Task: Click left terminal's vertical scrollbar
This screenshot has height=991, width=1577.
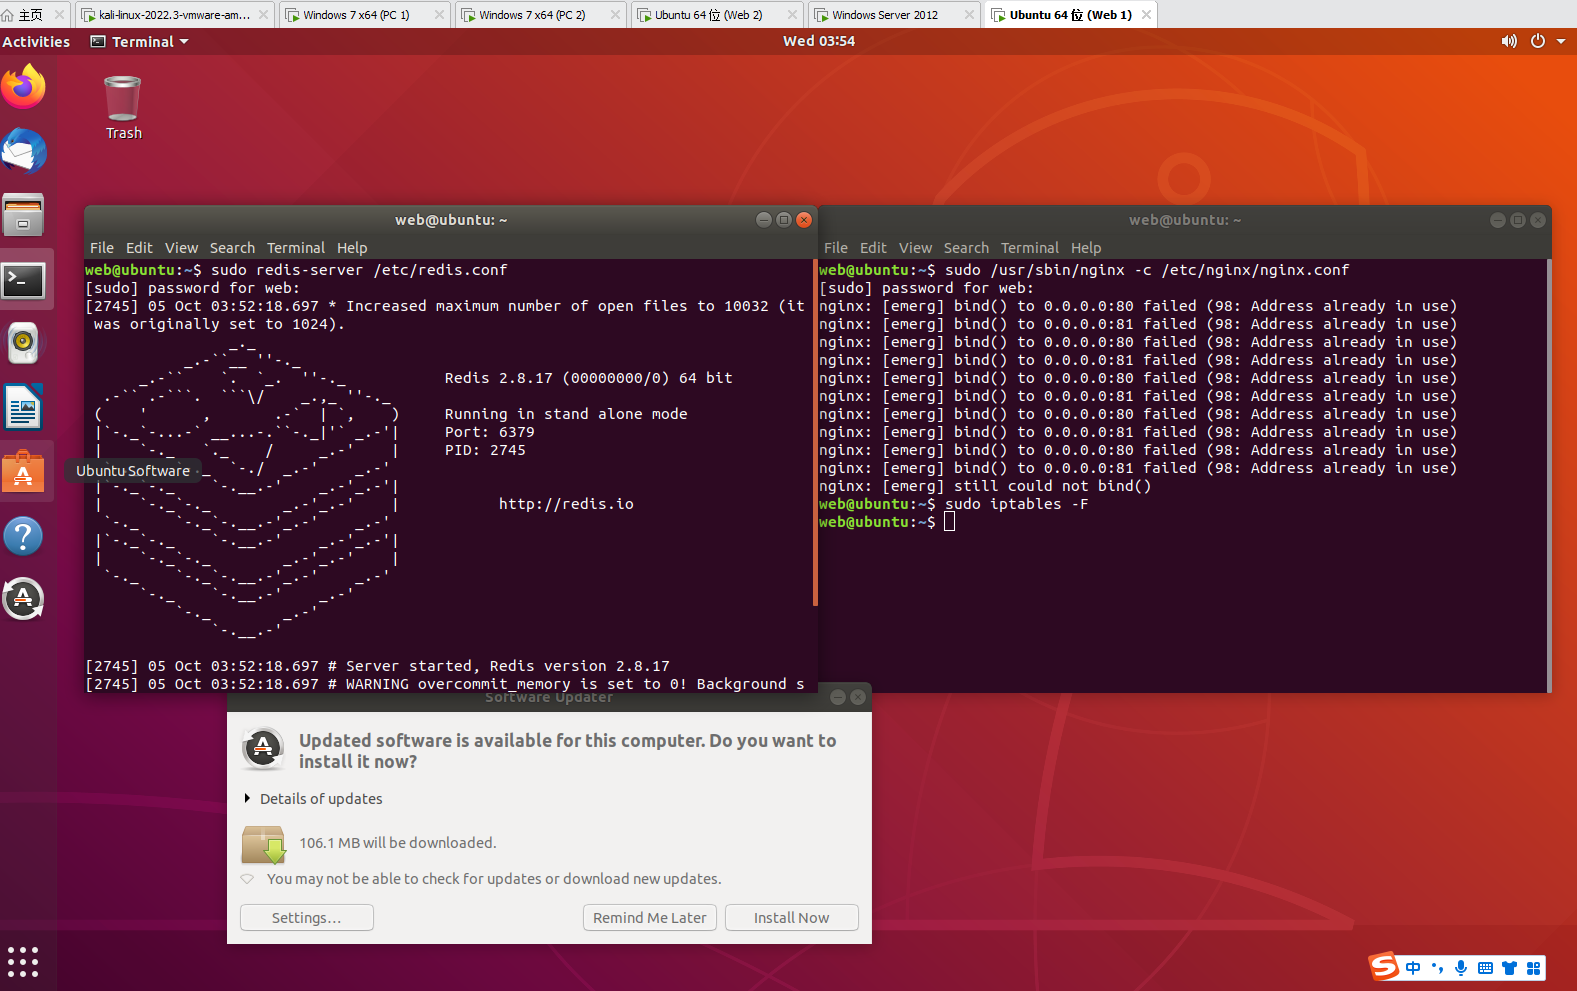Action: 815,433
